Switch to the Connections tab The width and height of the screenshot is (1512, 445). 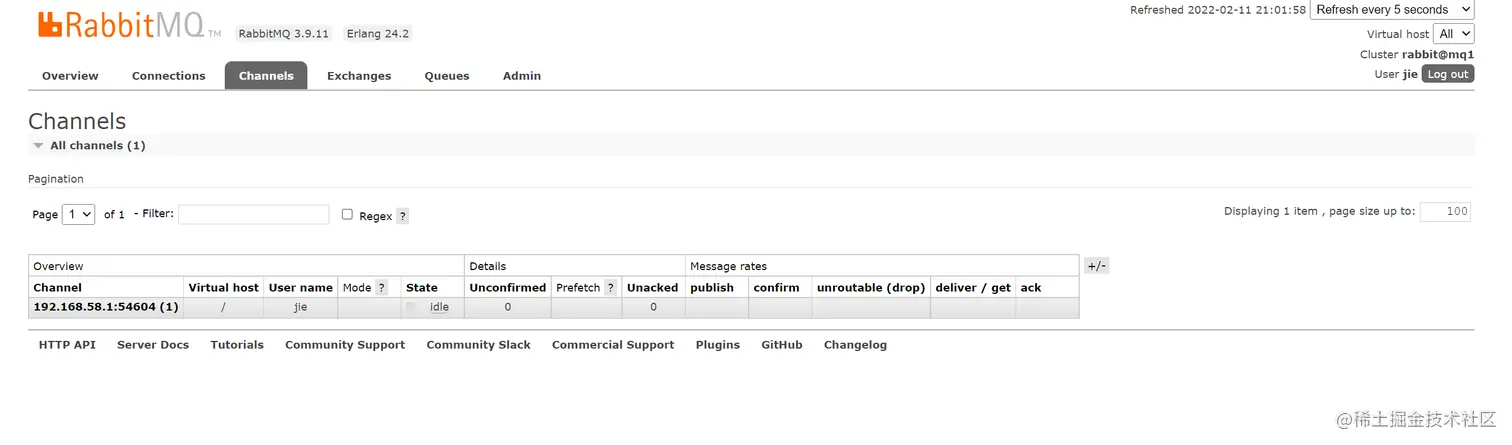(x=168, y=76)
